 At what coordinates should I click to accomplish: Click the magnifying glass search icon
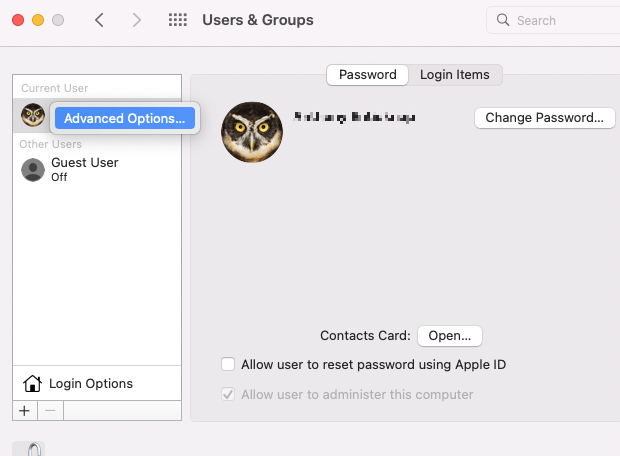pyautogui.click(x=503, y=20)
